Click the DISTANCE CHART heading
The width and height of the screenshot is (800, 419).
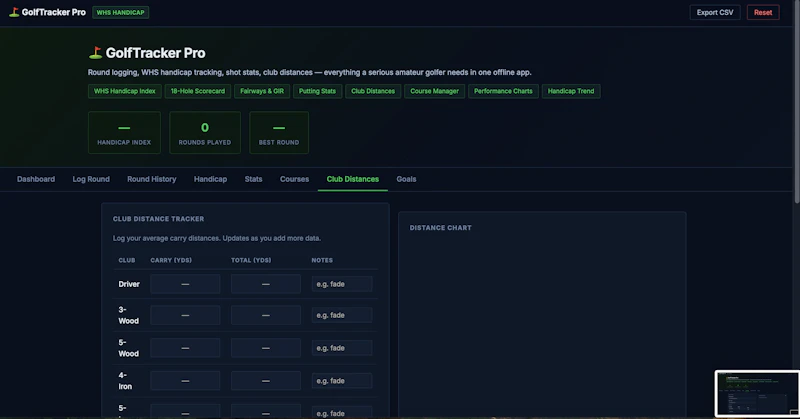pyautogui.click(x=440, y=228)
